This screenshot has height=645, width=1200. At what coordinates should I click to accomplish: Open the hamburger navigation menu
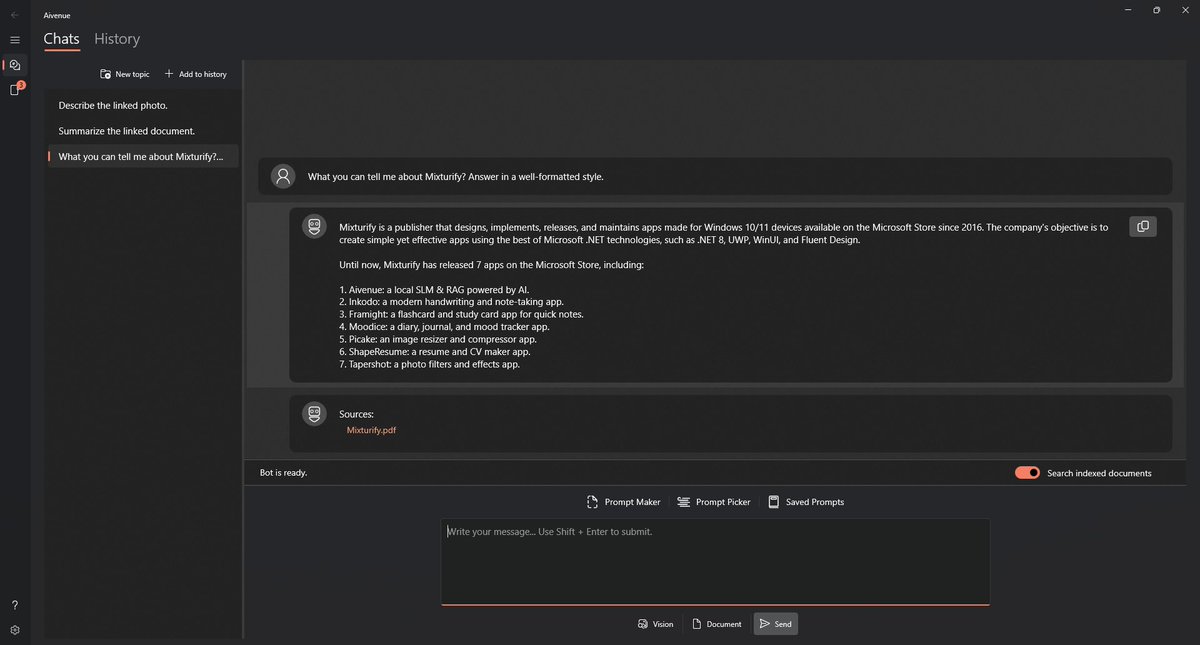pyautogui.click(x=15, y=40)
